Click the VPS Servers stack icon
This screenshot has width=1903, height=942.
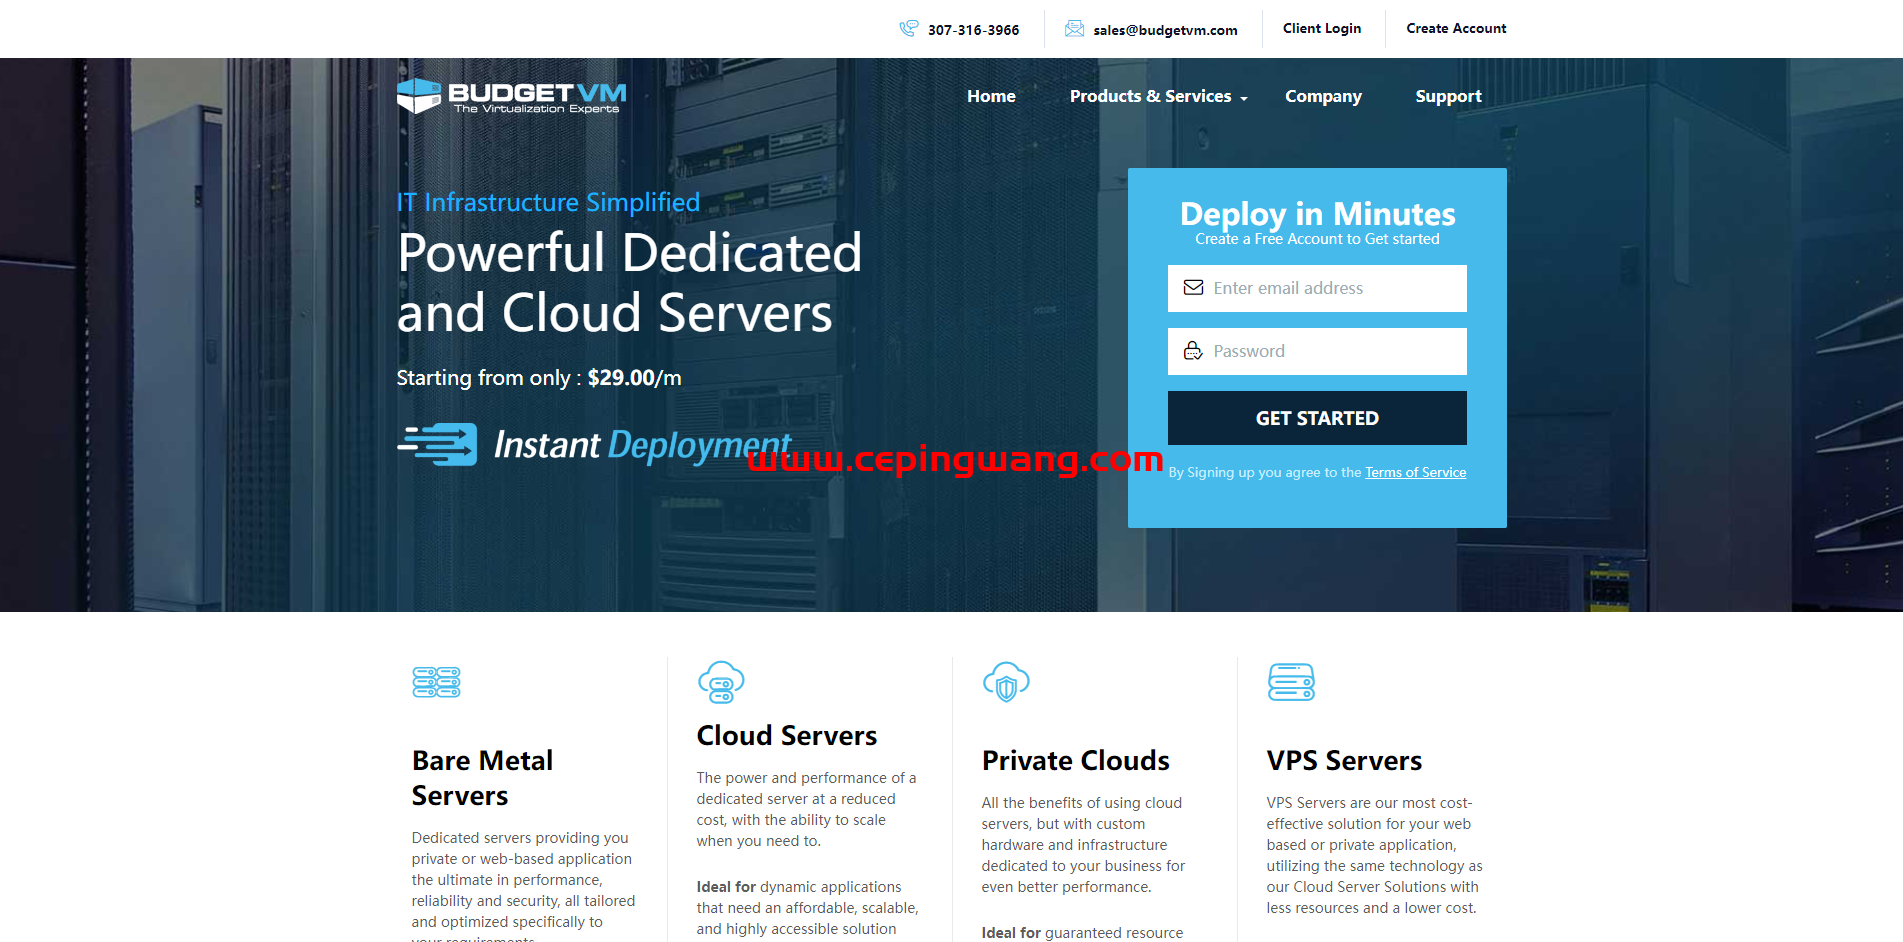(x=1291, y=682)
